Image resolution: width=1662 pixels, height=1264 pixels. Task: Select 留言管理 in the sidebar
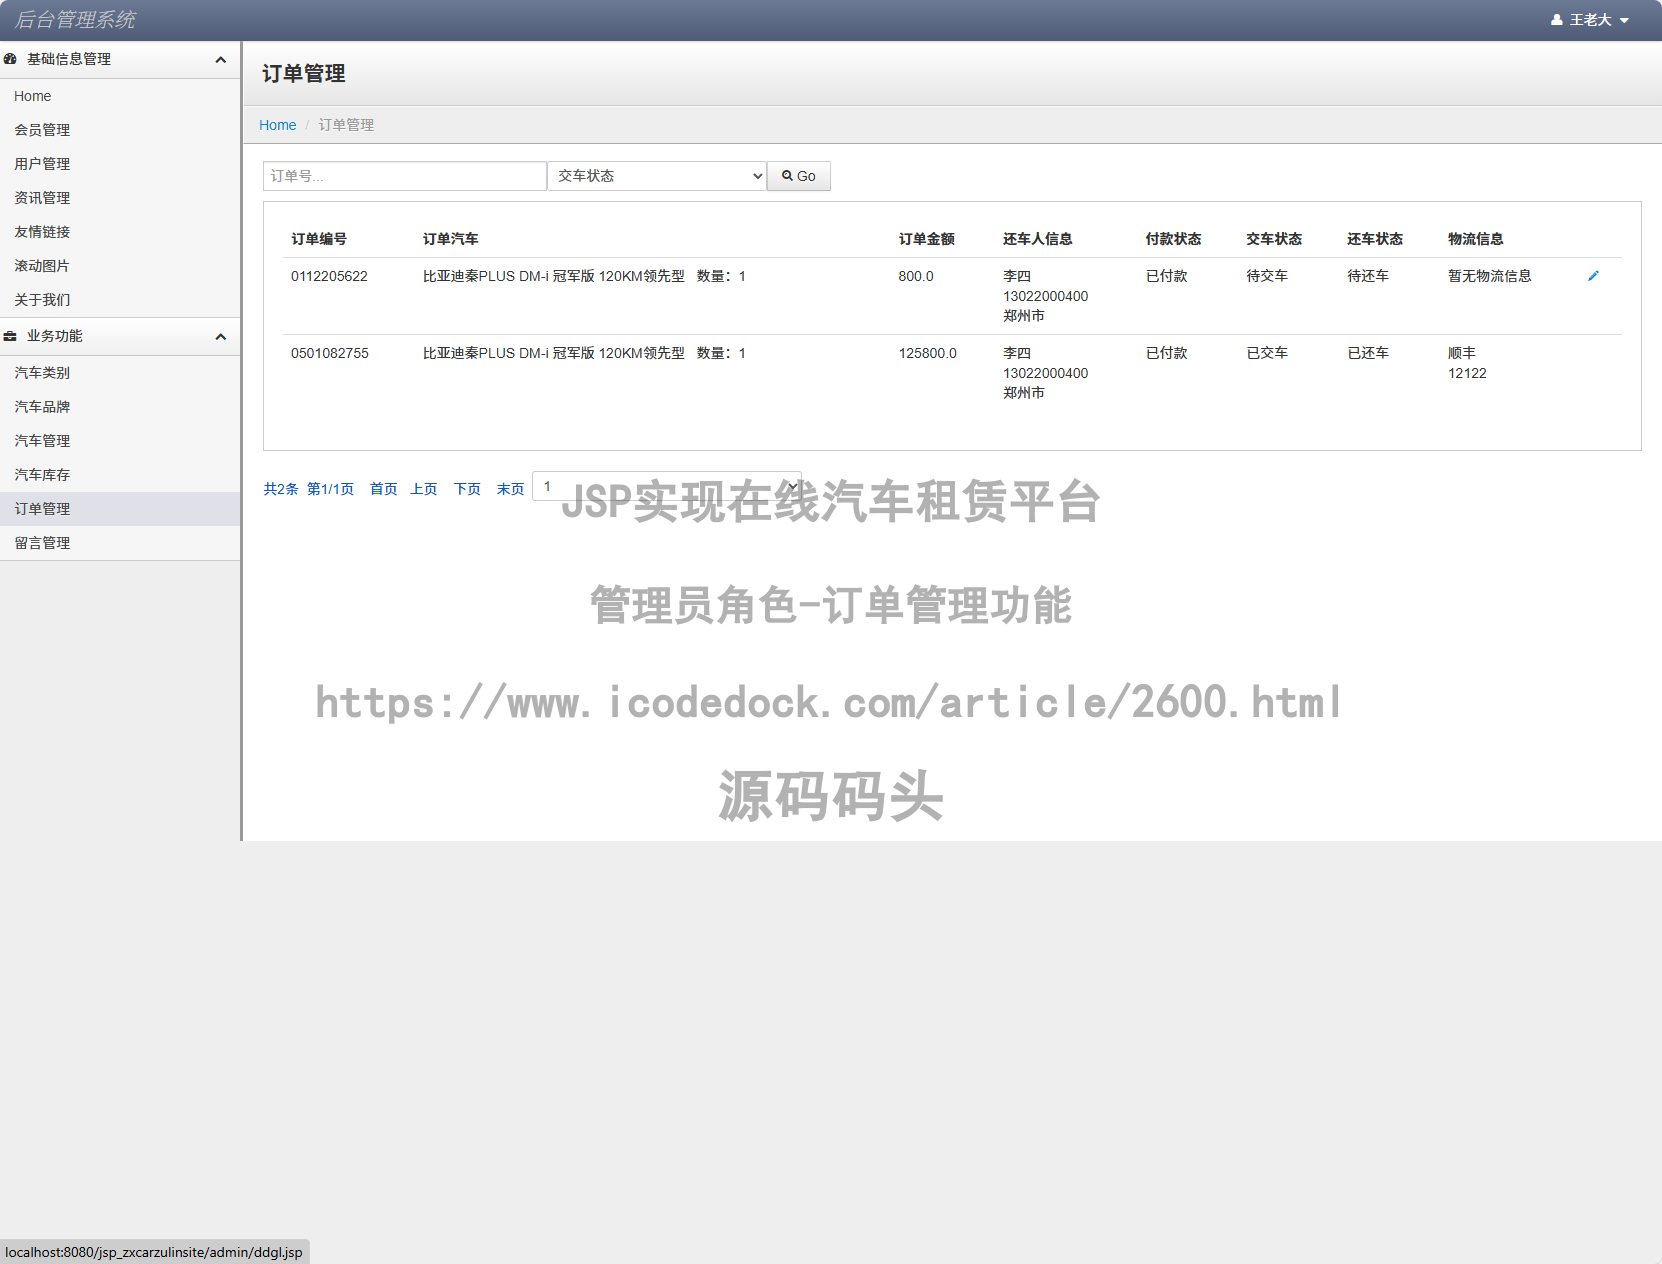coord(42,543)
